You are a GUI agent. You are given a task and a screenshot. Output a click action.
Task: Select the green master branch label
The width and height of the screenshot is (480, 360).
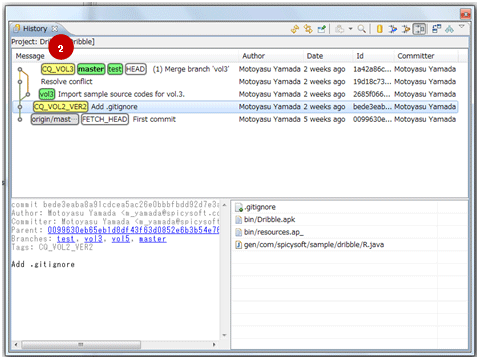pyautogui.click(x=91, y=69)
